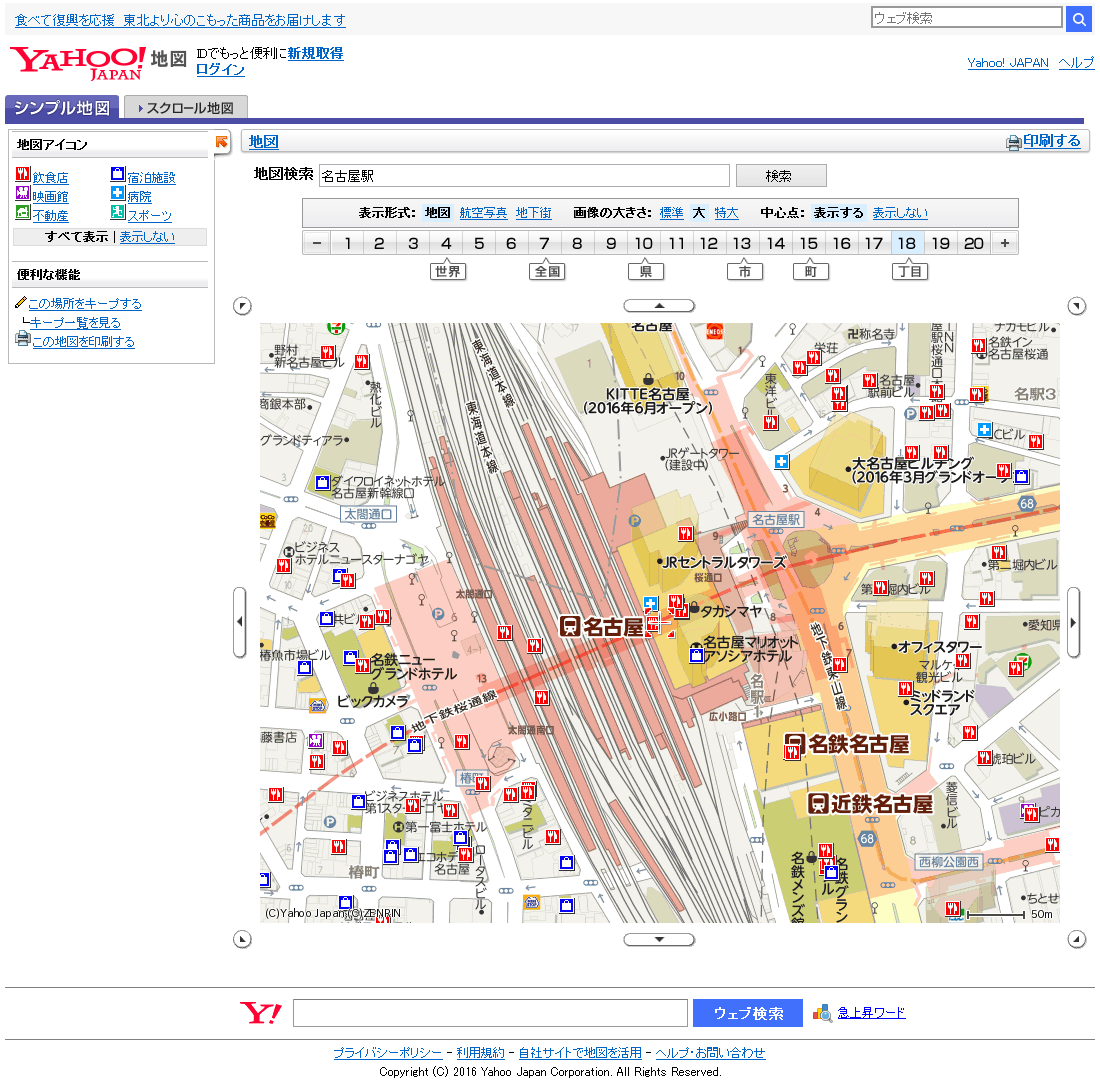The image size is (1100, 1084).
Task: Click the hospital cross icon beside 病院
Action: click(118, 193)
